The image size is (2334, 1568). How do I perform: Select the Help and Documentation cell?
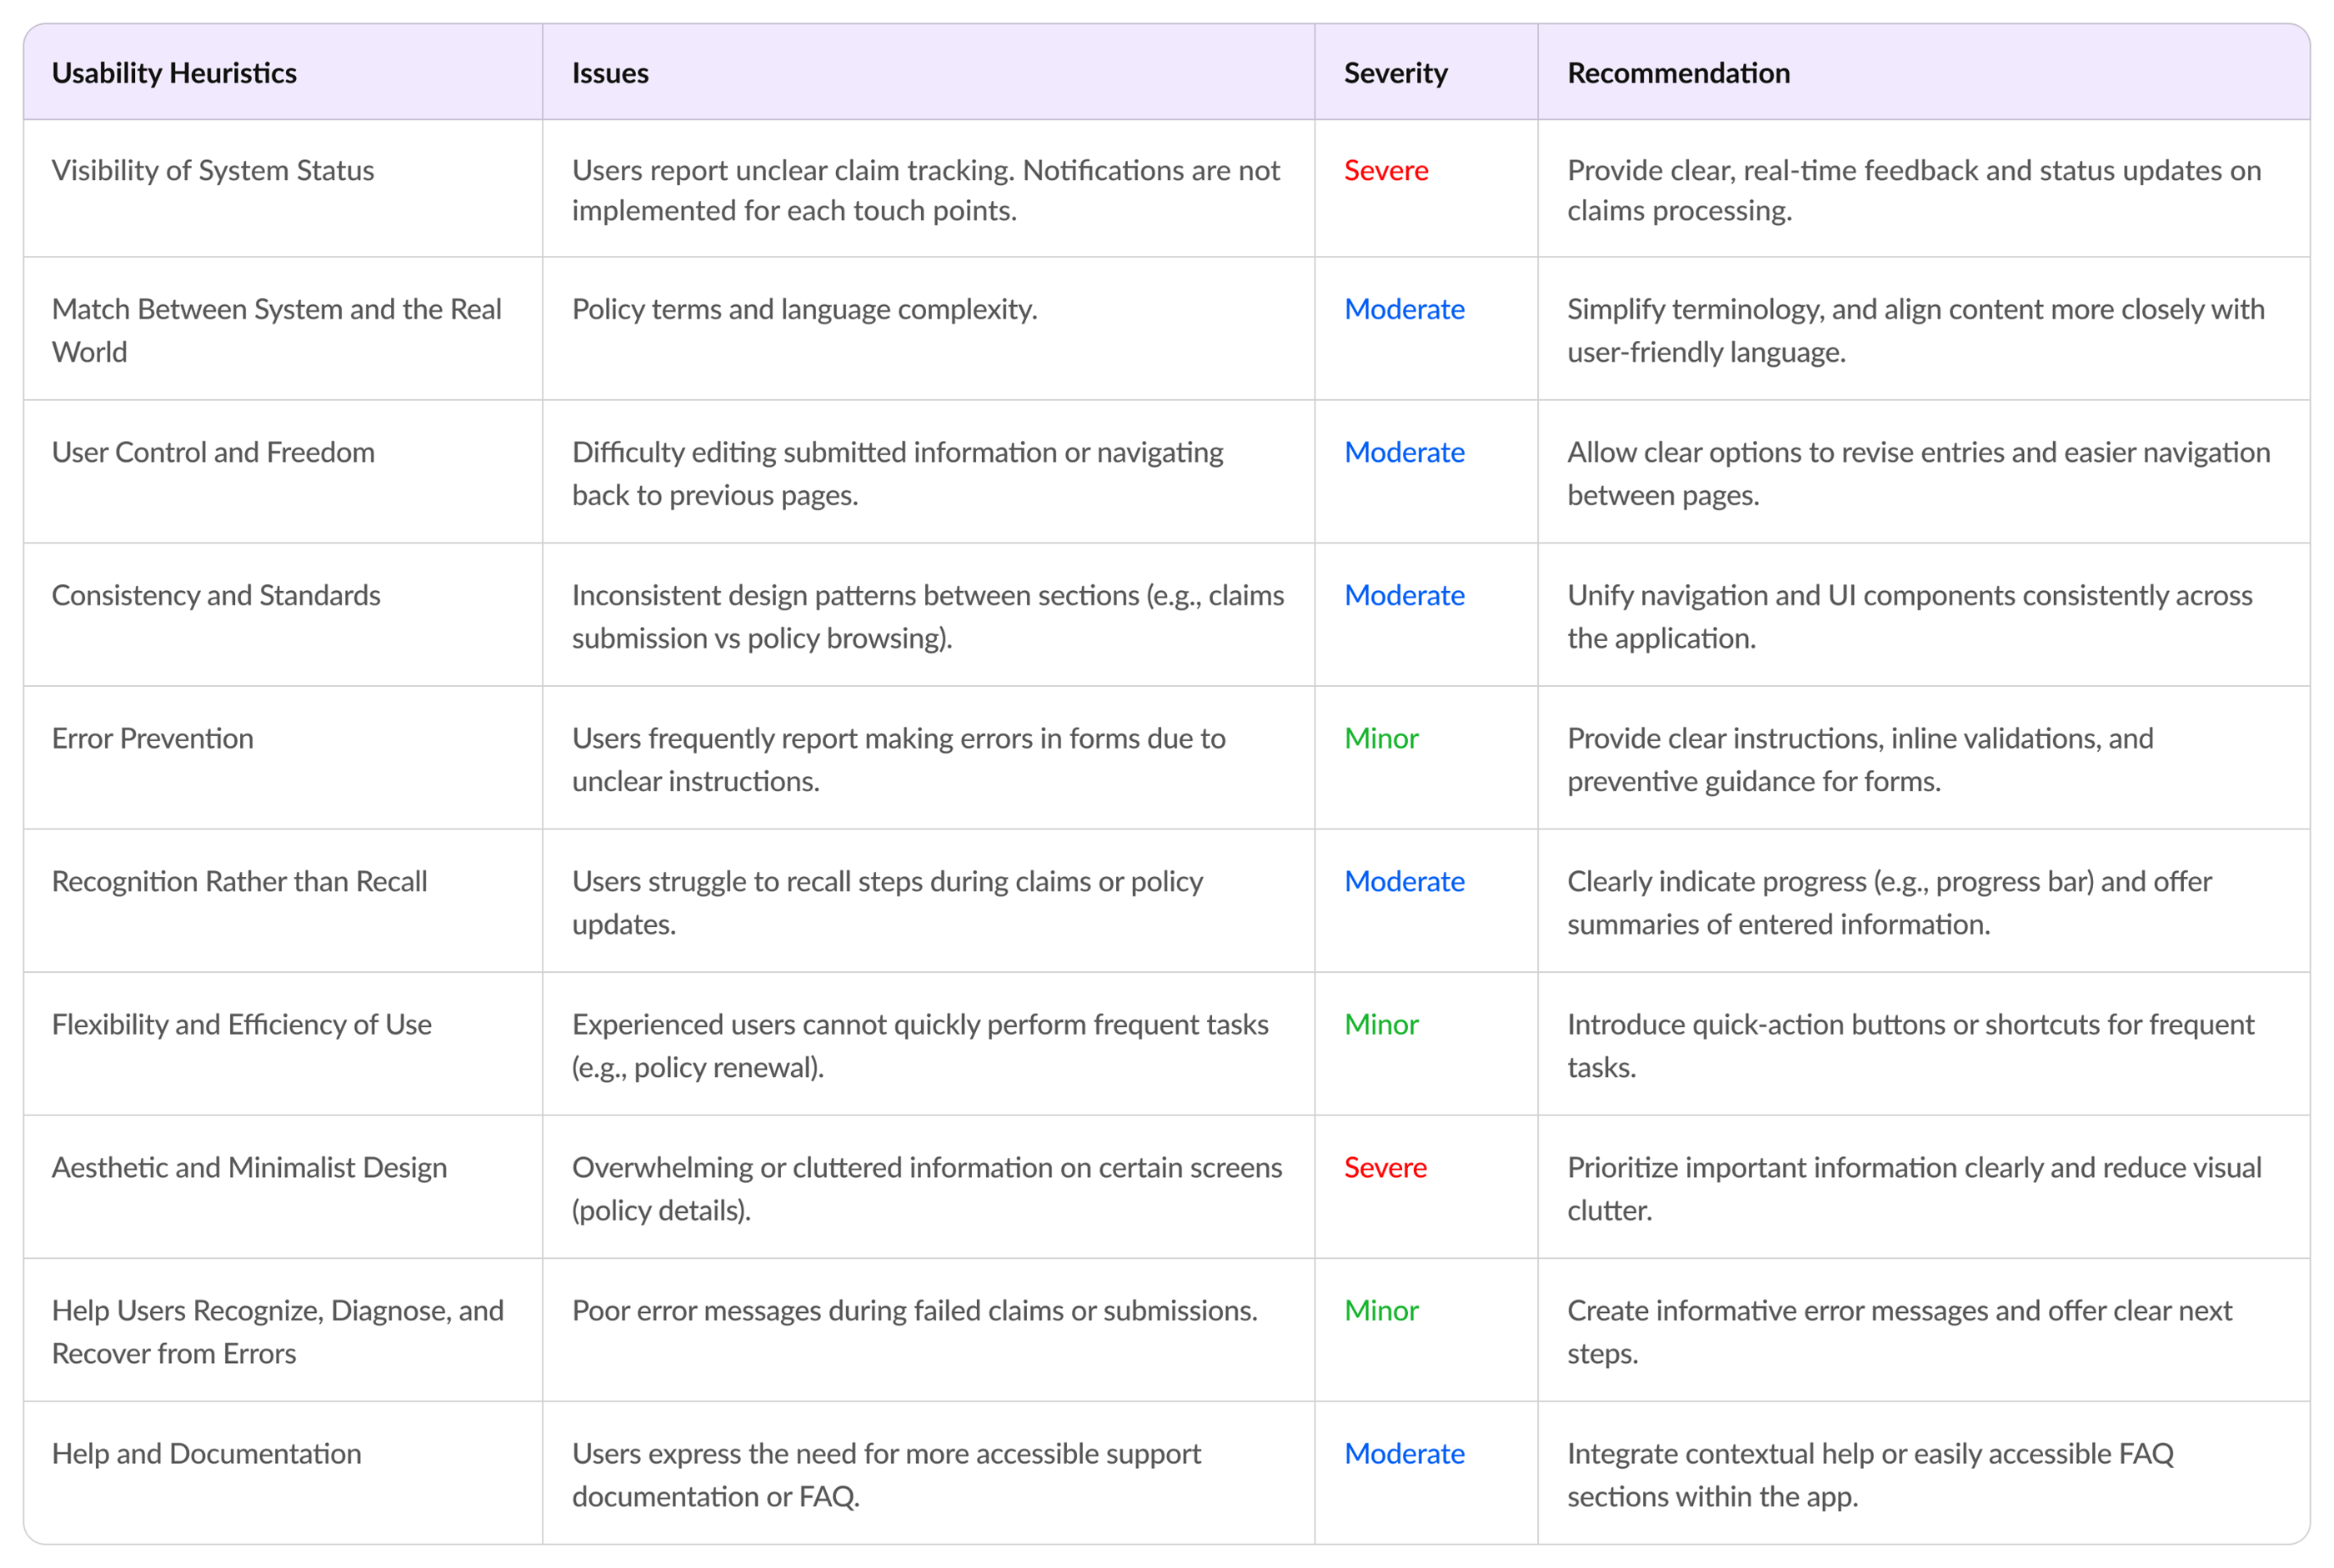[206, 1453]
